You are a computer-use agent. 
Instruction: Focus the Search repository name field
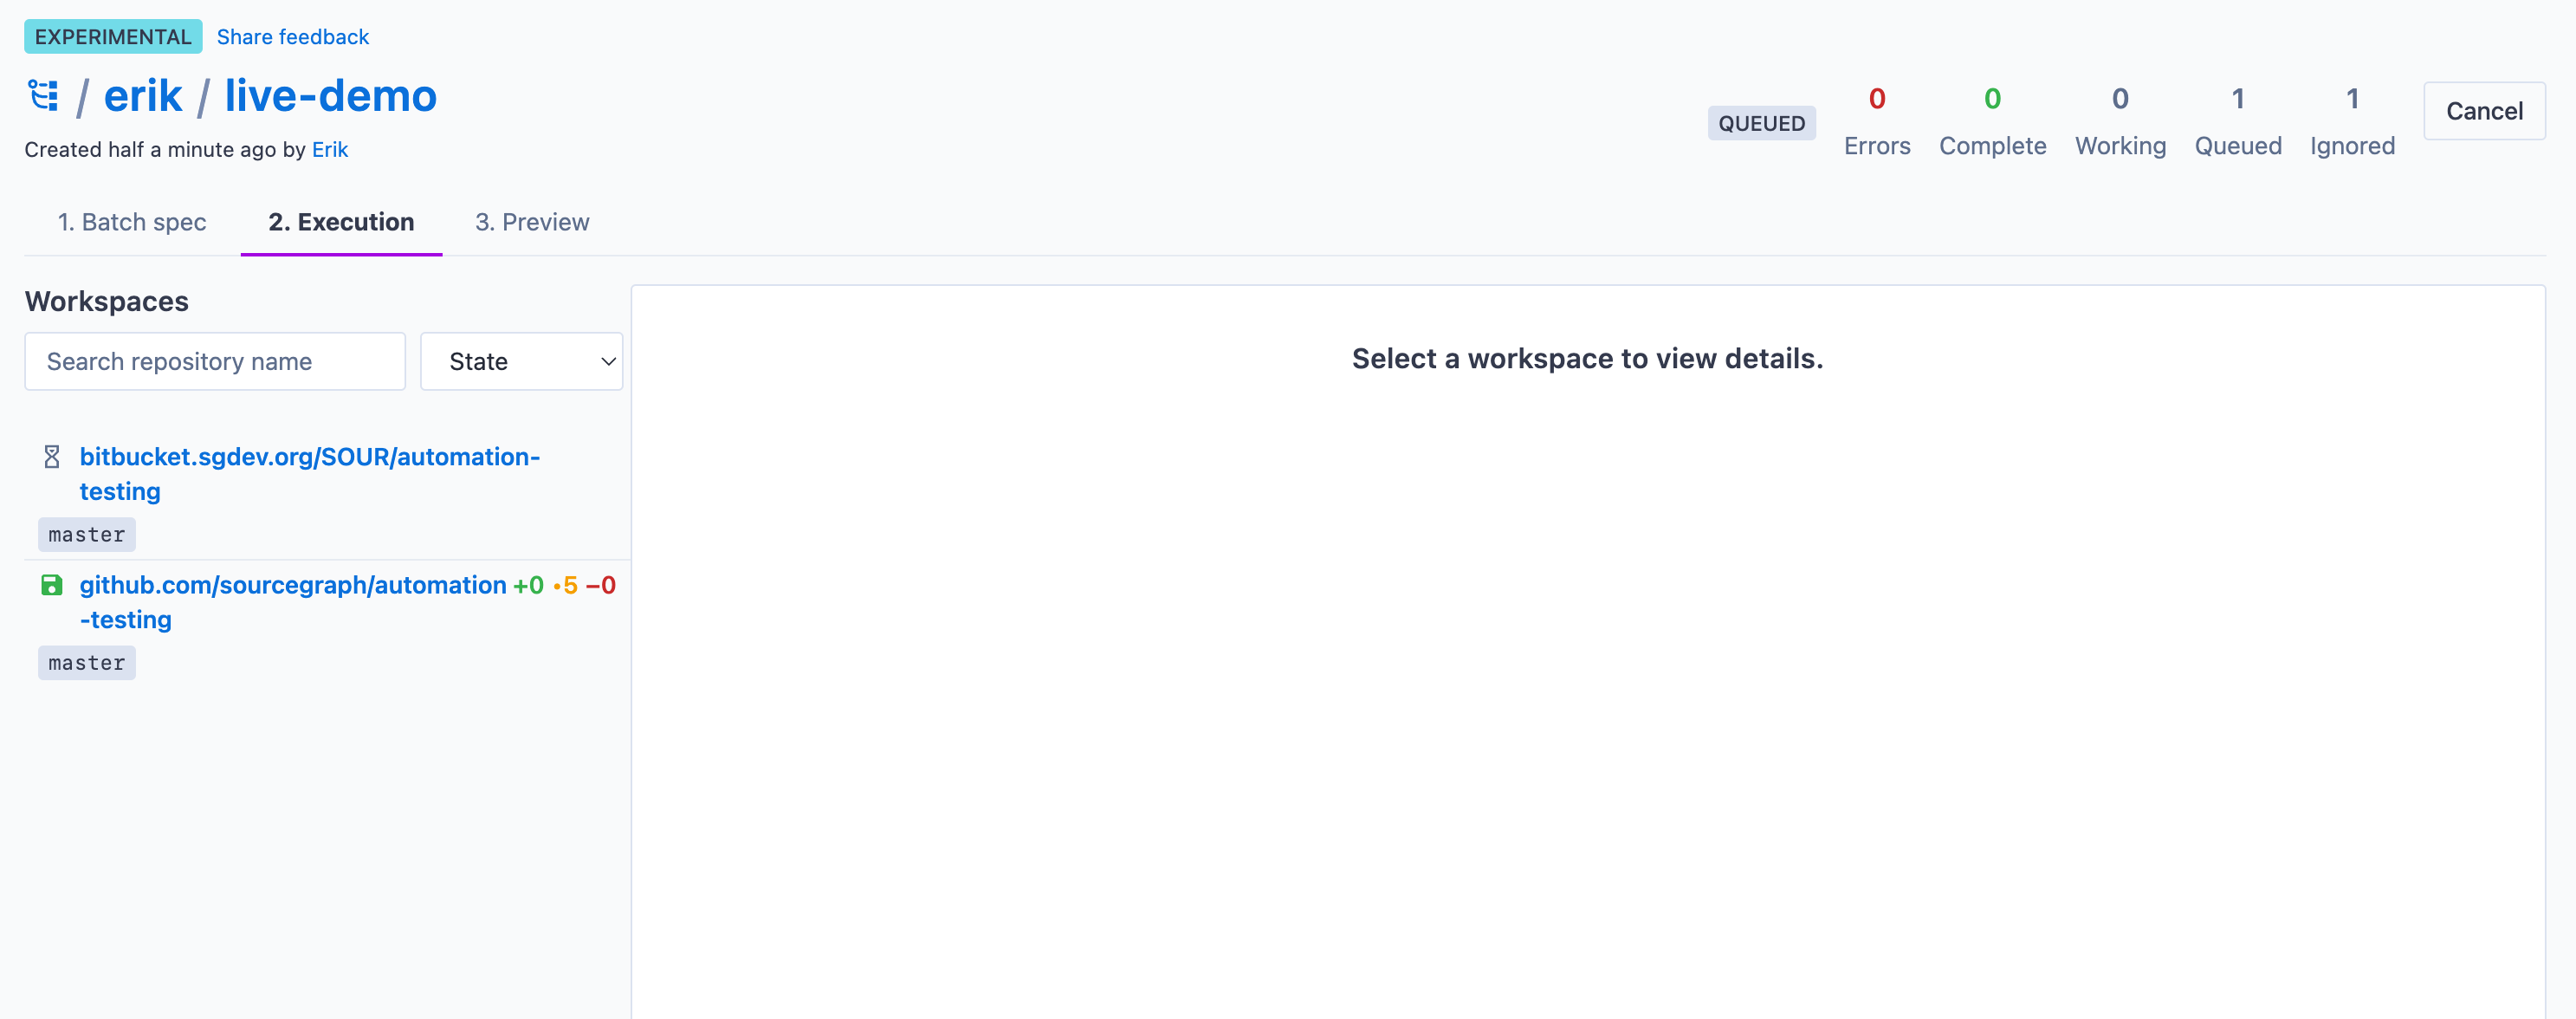pos(215,361)
